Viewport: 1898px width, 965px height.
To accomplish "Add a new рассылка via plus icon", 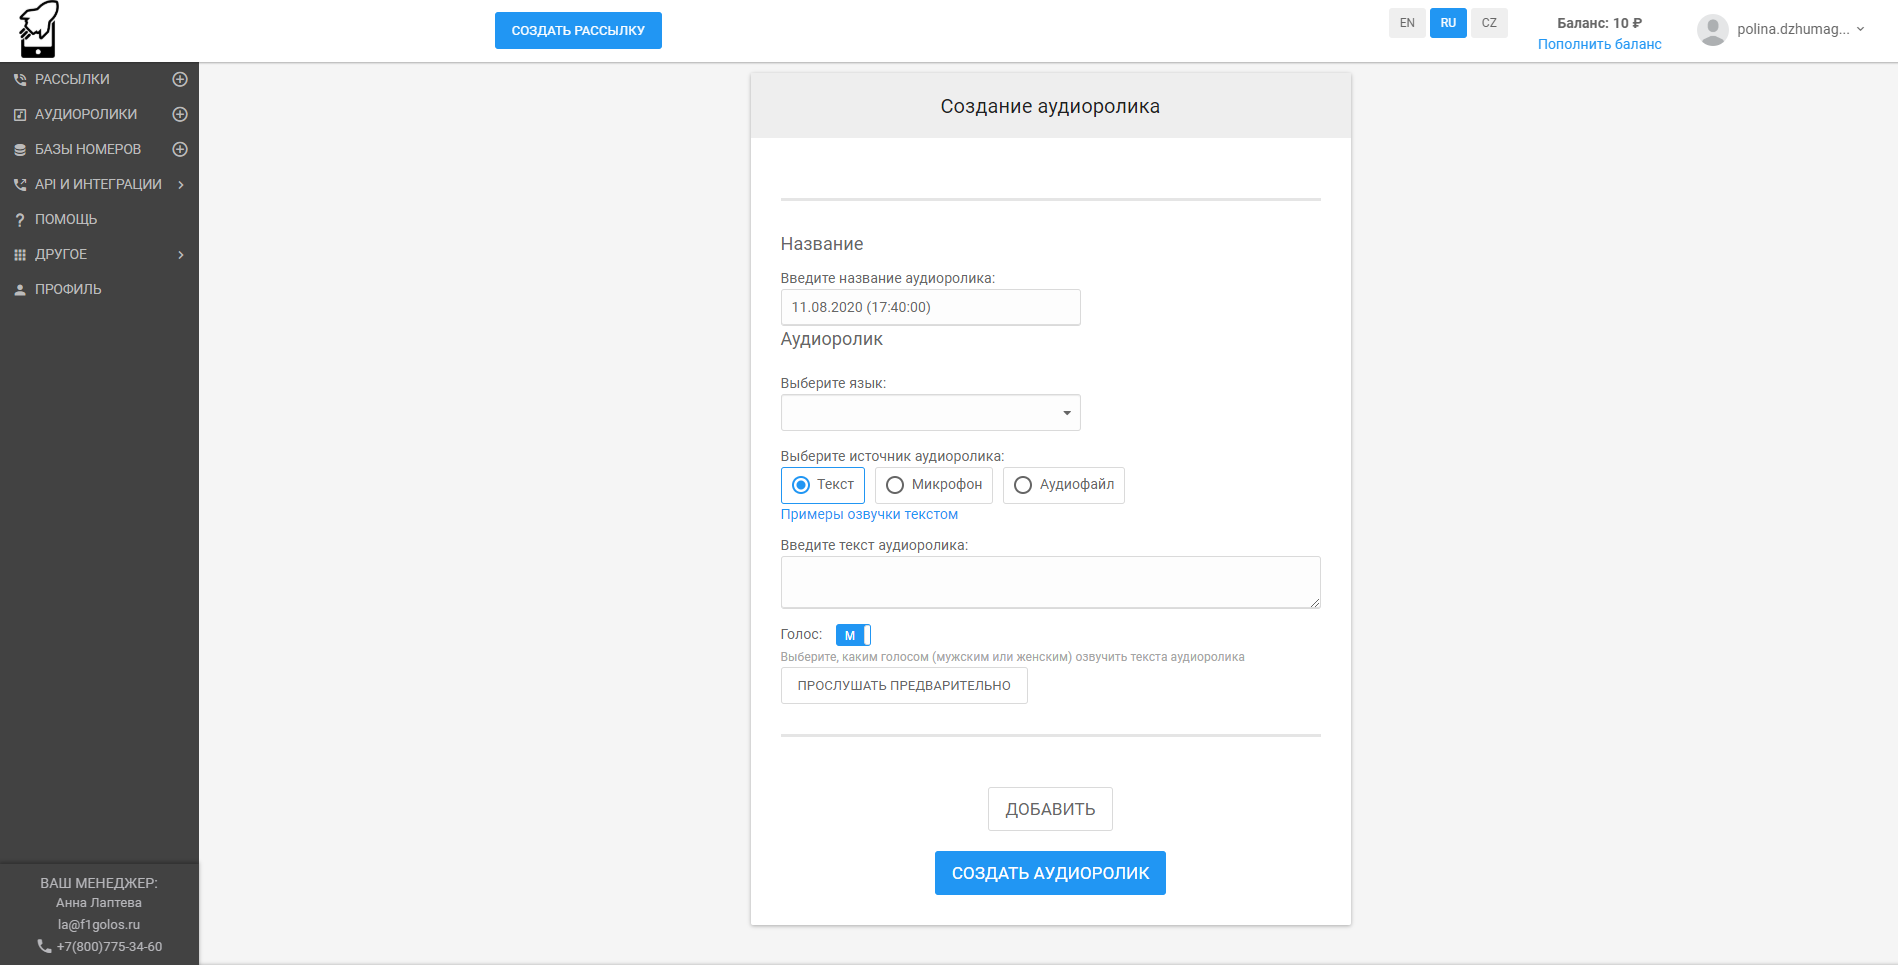I will pos(180,79).
